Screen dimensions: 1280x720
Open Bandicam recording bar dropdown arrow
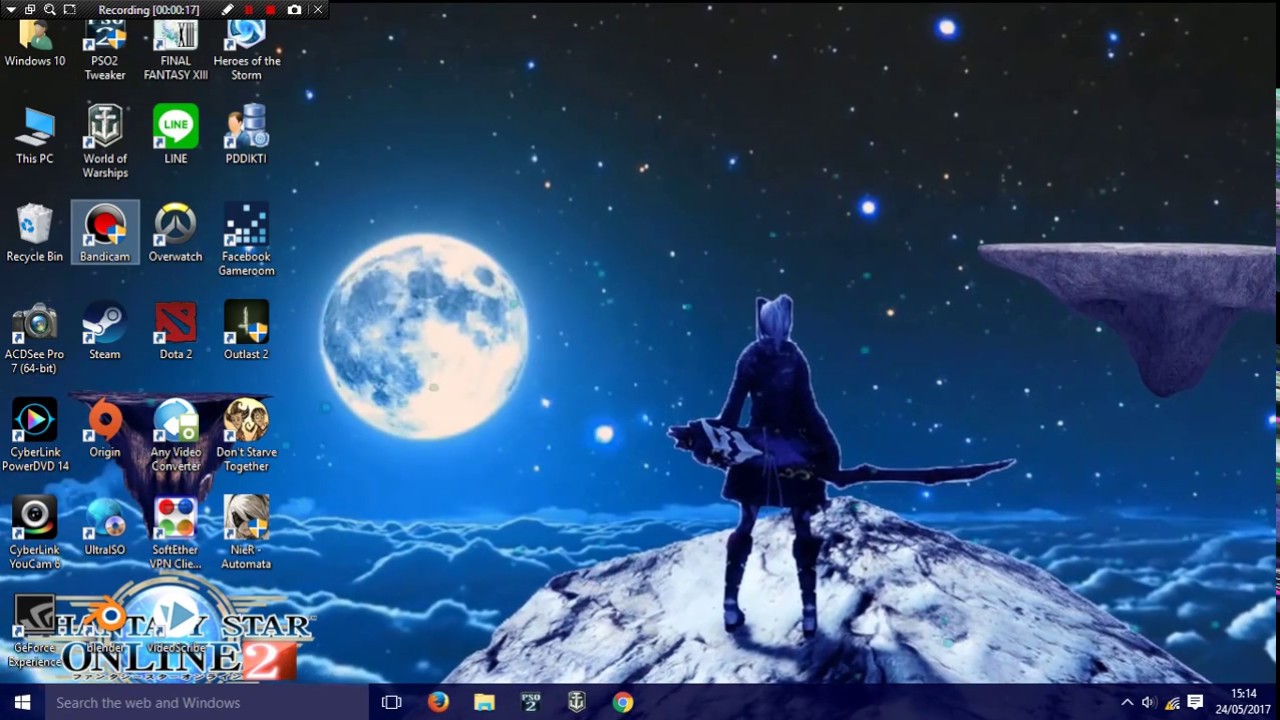9,10
